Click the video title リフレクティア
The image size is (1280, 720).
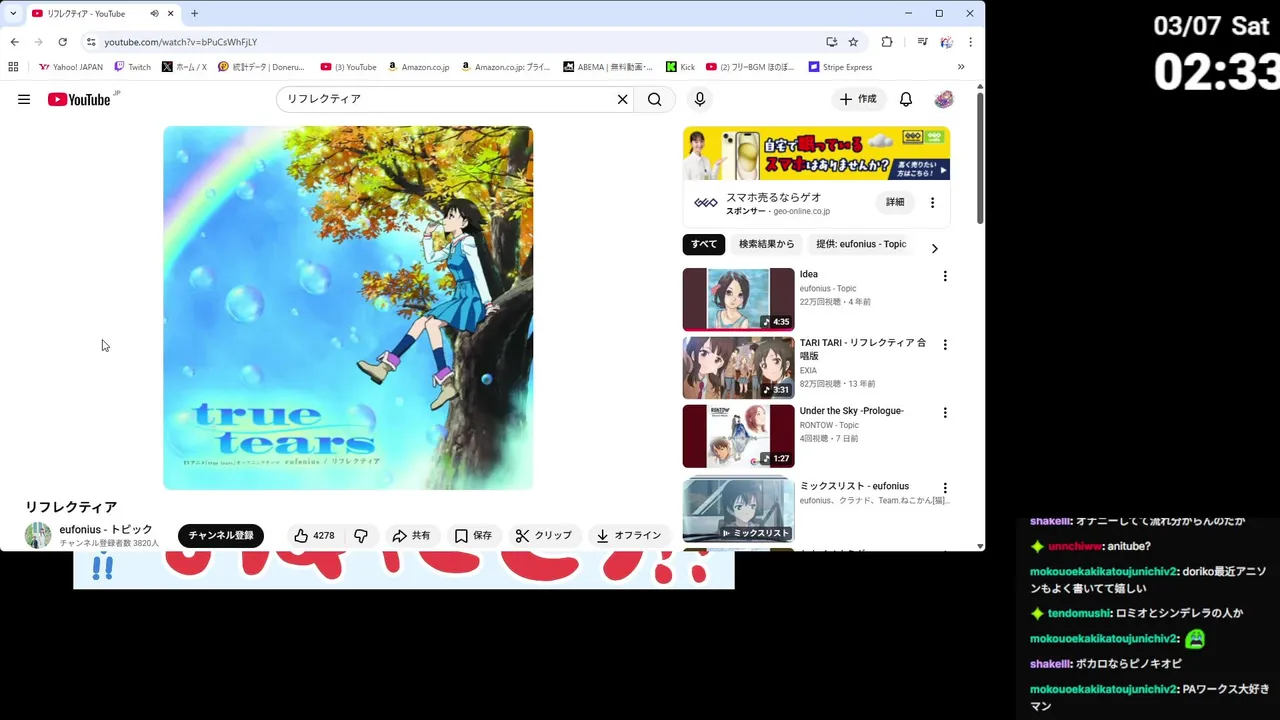click(71, 507)
